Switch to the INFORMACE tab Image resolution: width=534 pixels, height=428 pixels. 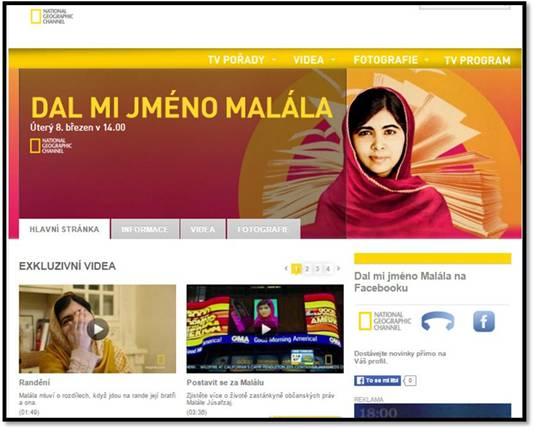tap(145, 229)
